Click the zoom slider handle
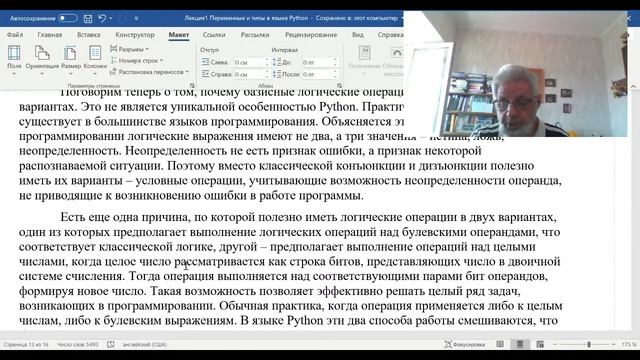 (589, 344)
